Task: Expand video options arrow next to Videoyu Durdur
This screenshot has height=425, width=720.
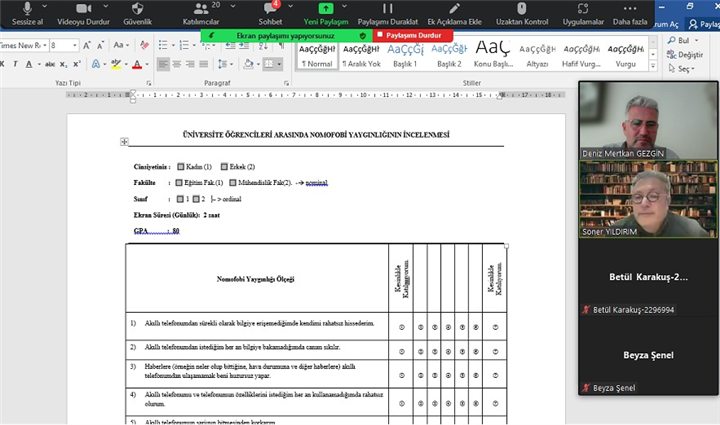Action: pos(106,6)
